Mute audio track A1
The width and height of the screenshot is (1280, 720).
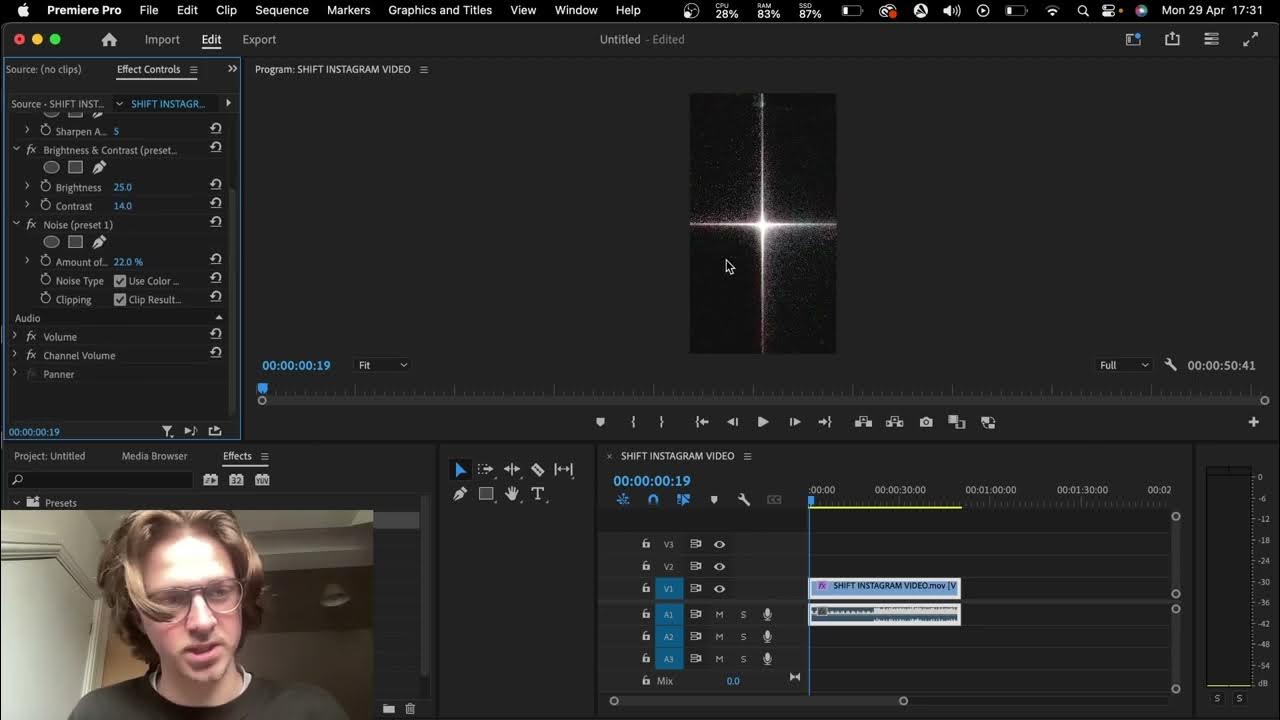[x=719, y=614]
